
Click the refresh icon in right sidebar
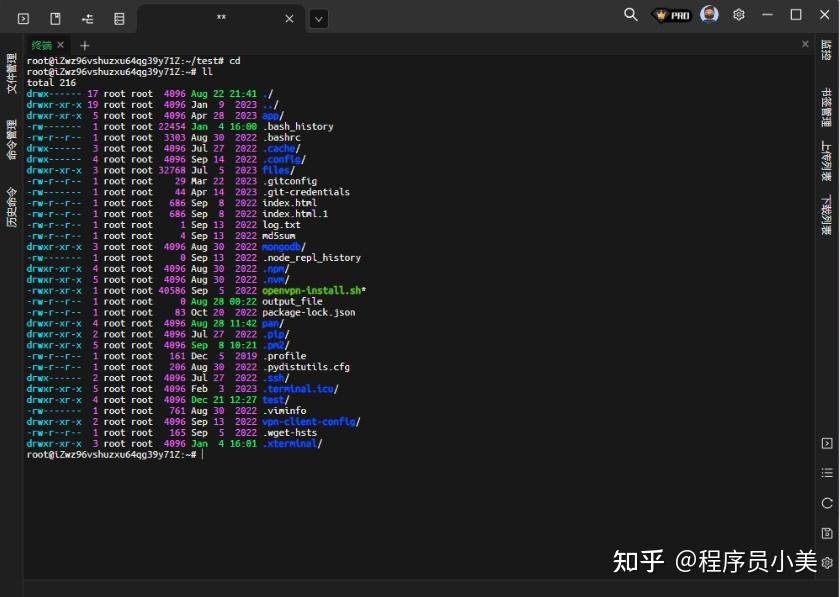827,503
